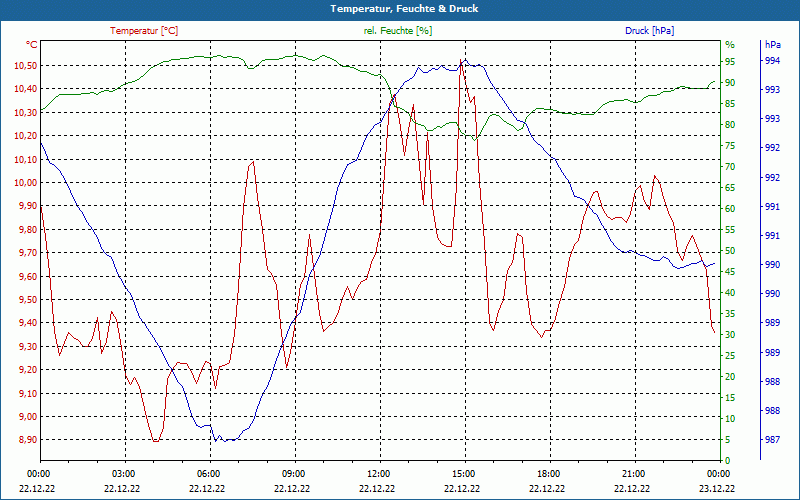Click the '09:00' time axis label

click(294, 473)
